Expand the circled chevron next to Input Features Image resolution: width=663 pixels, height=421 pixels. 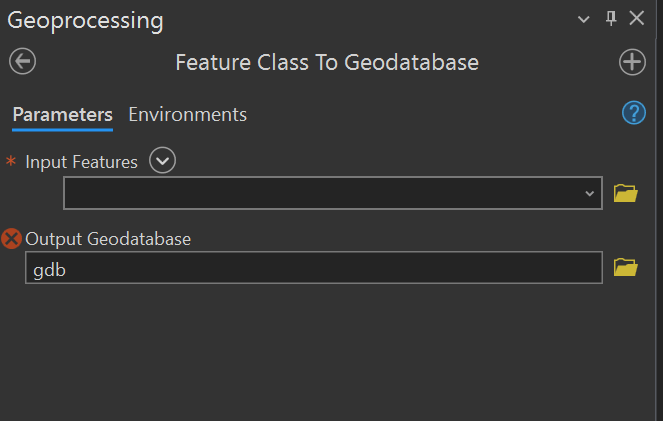[162, 160]
